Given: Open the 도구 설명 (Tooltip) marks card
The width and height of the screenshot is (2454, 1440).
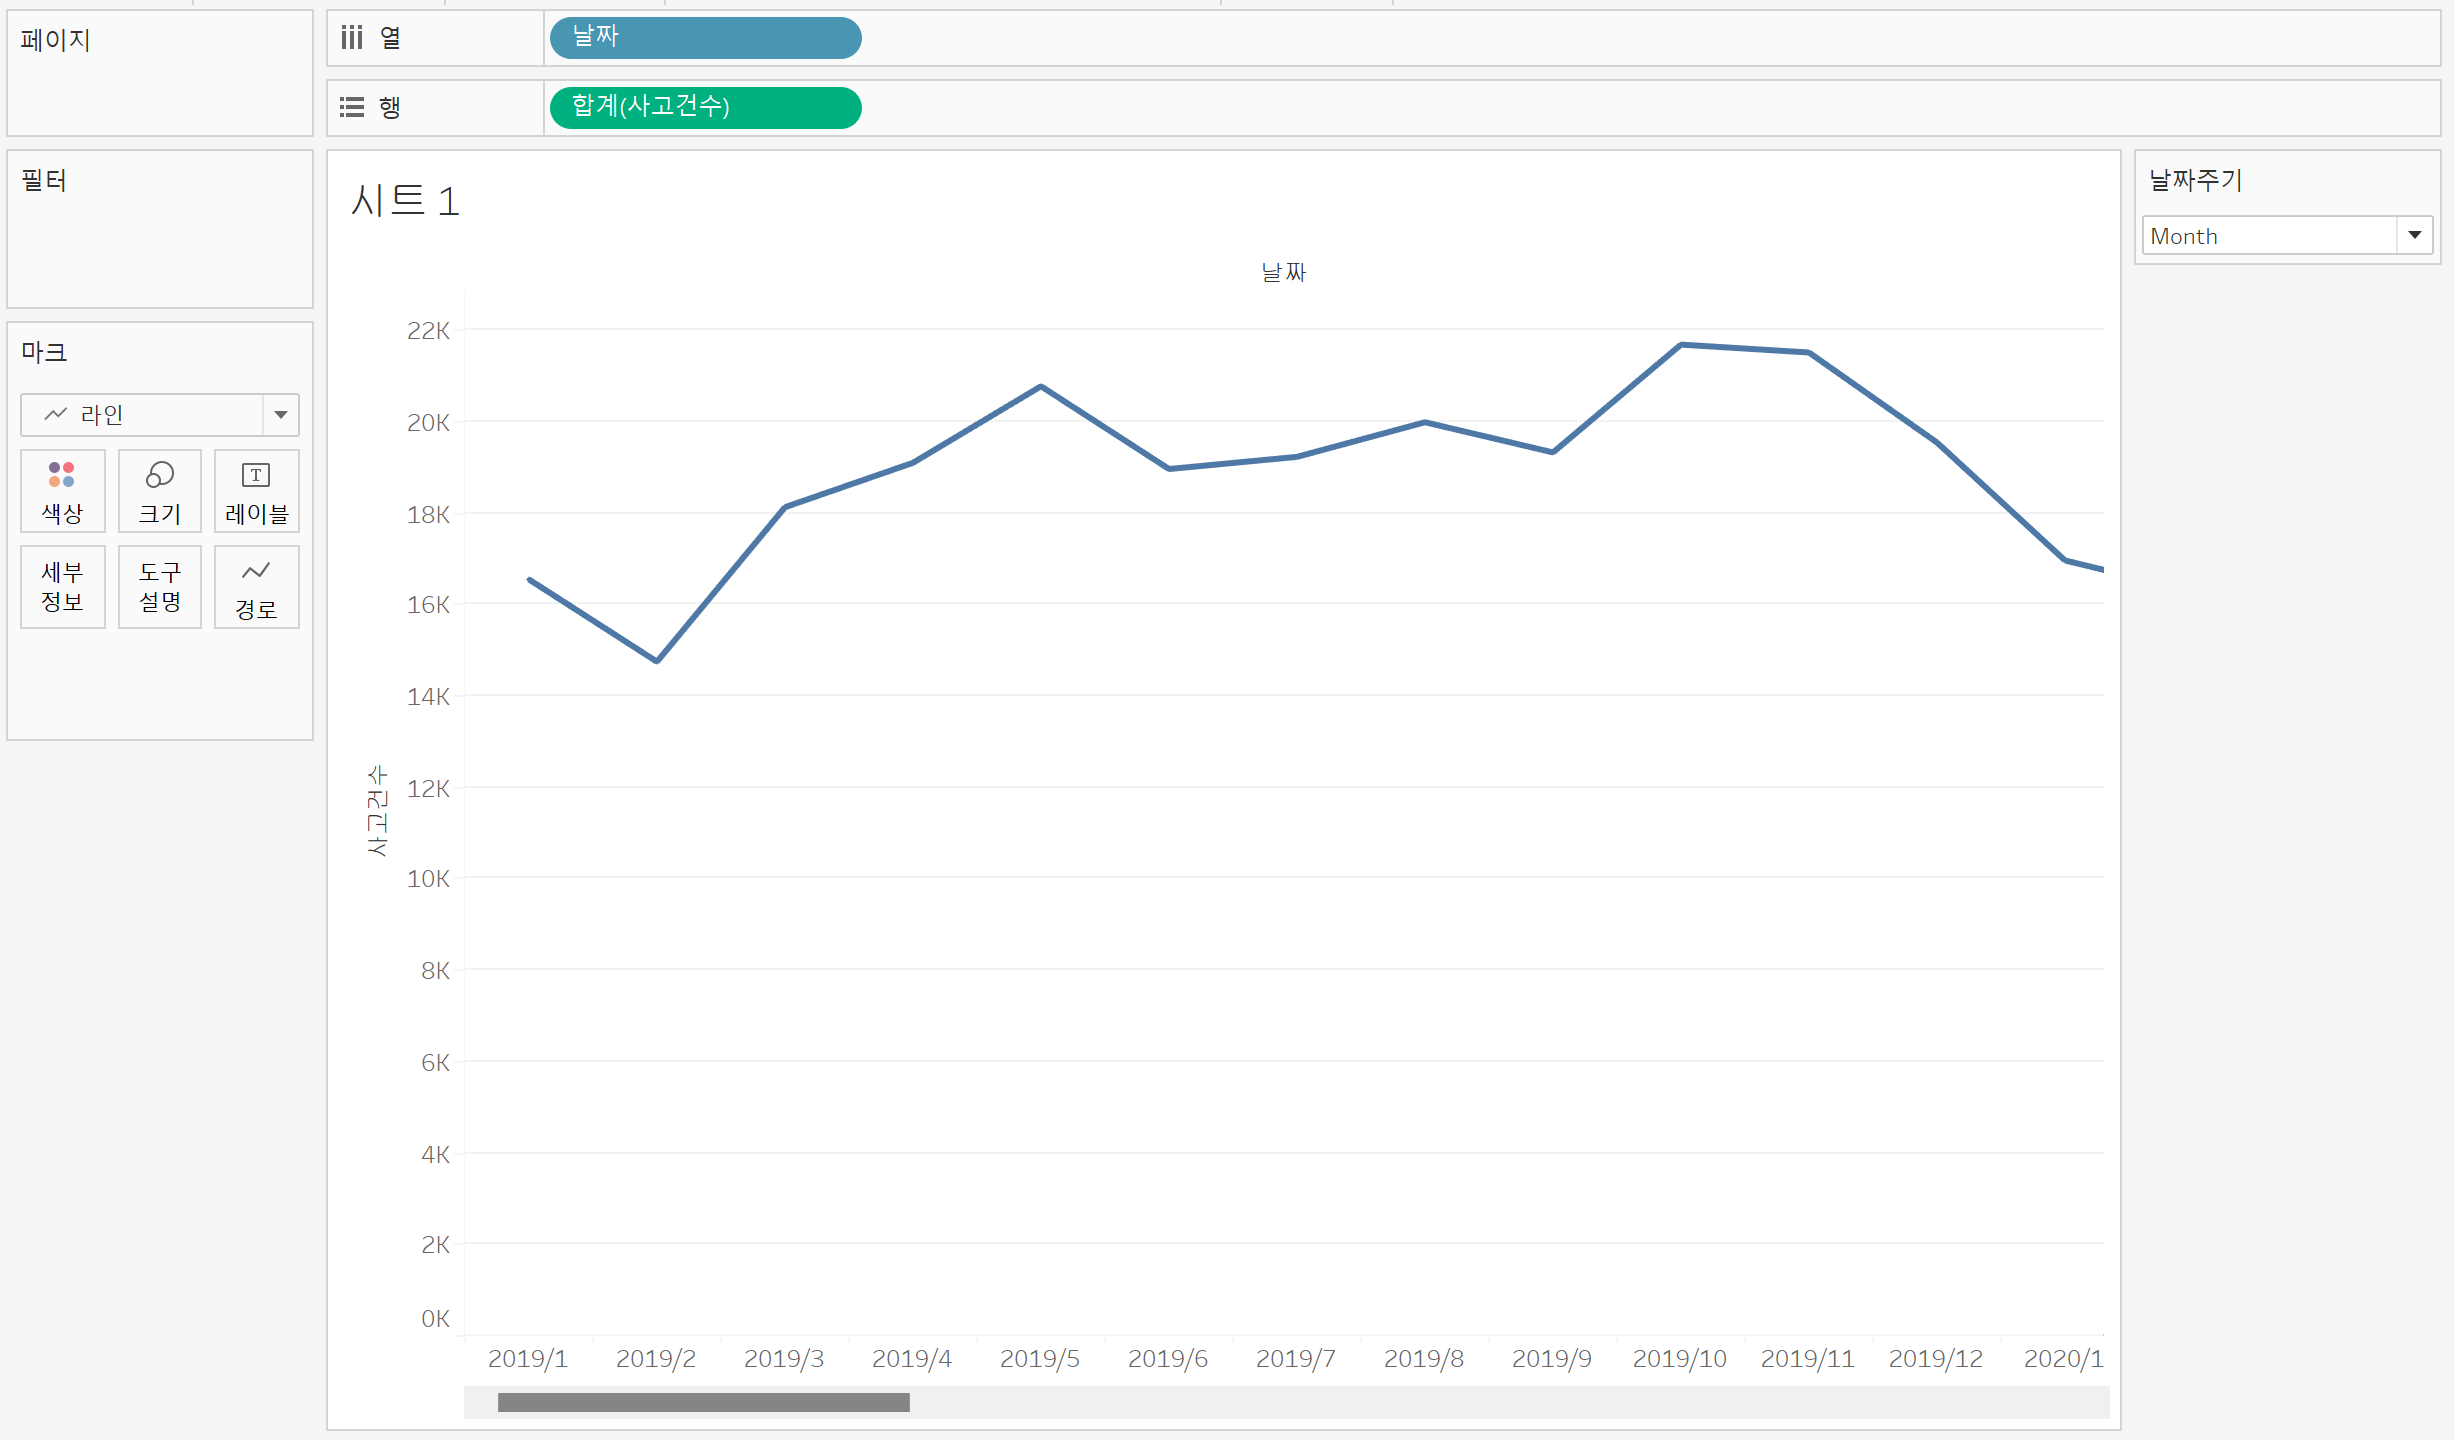Looking at the screenshot, I should click(159, 587).
